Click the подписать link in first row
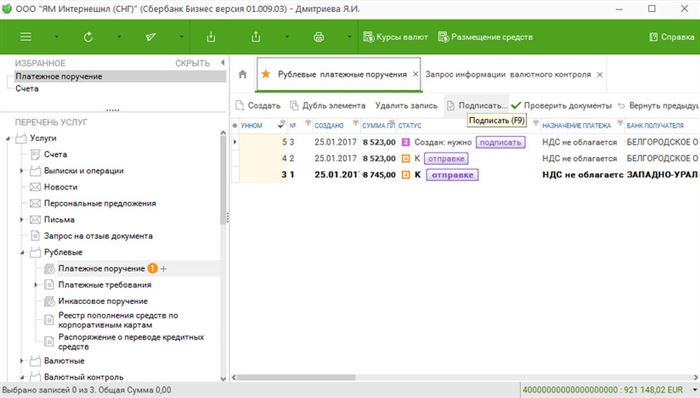700x398 pixels. [500, 142]
